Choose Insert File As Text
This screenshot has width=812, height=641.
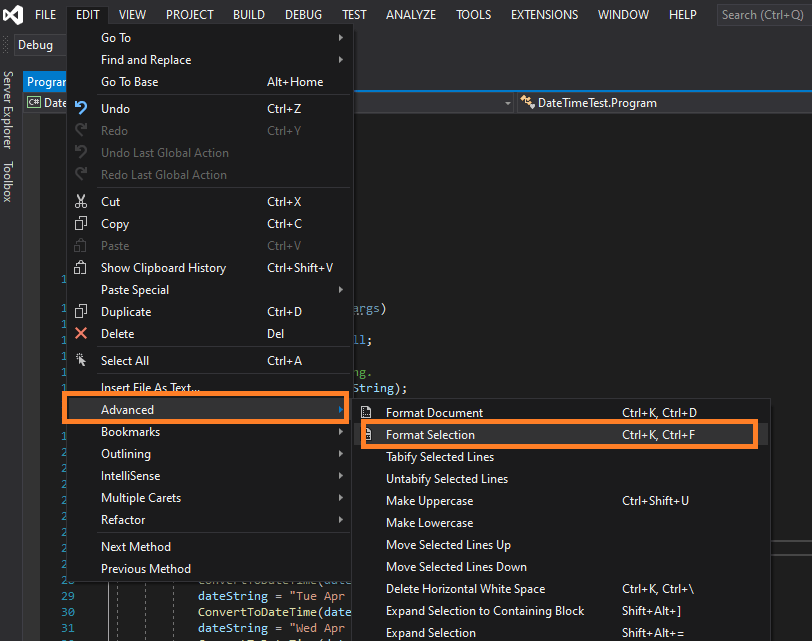210,387
